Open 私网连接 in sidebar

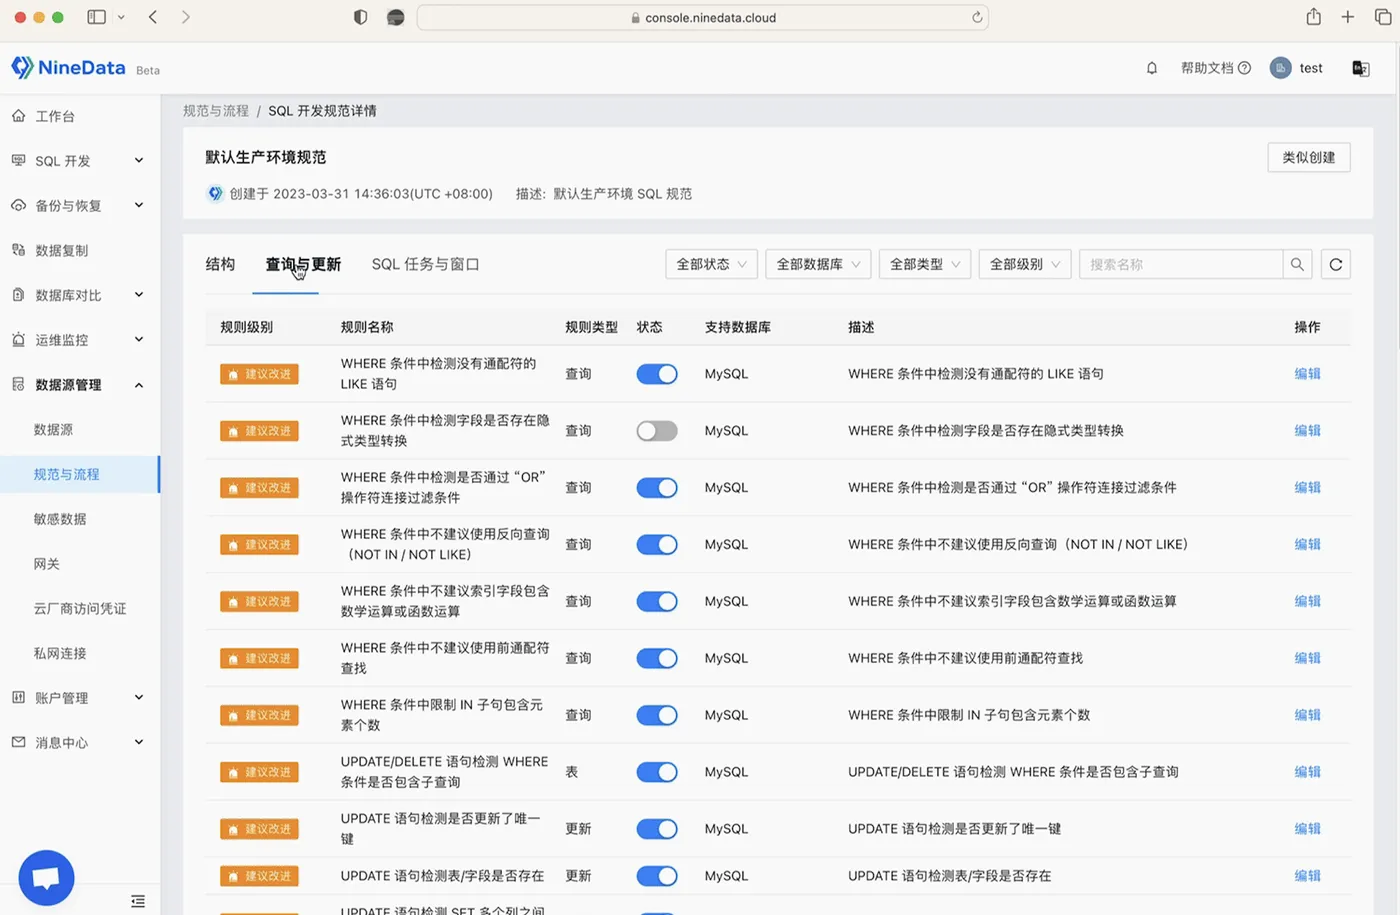tap(60, 653)
